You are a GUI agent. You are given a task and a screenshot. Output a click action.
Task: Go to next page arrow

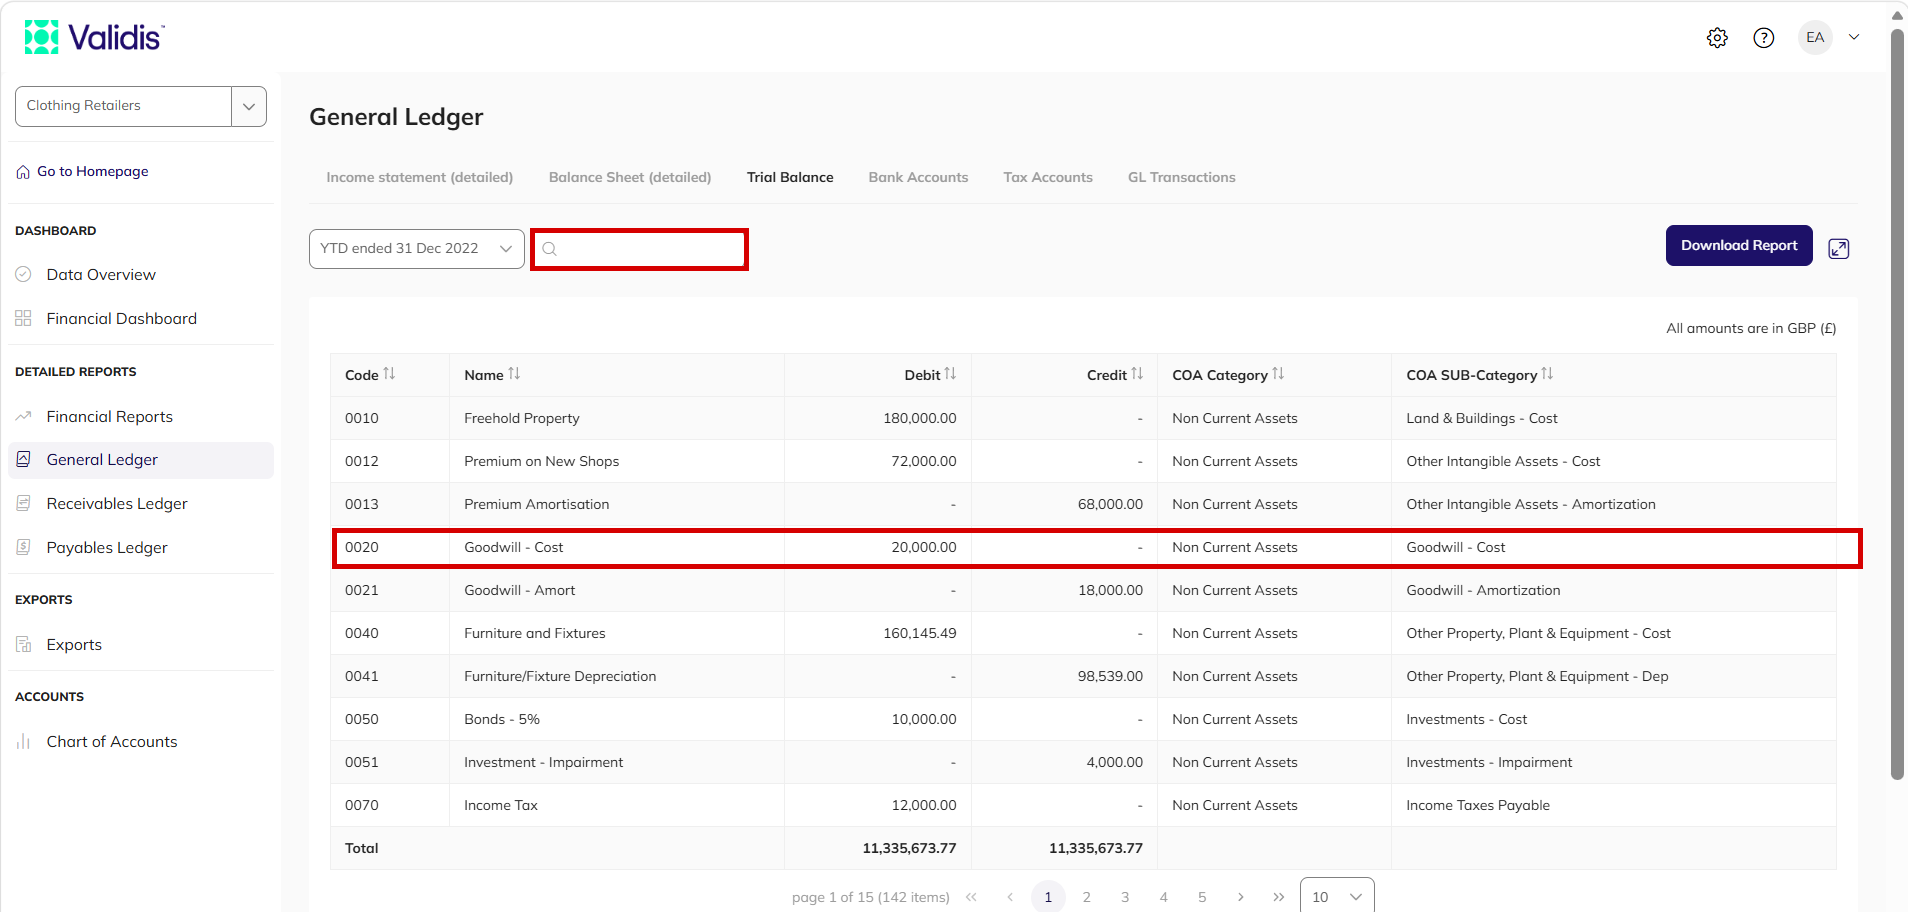pyautogui.click(x=1240, y=897)
